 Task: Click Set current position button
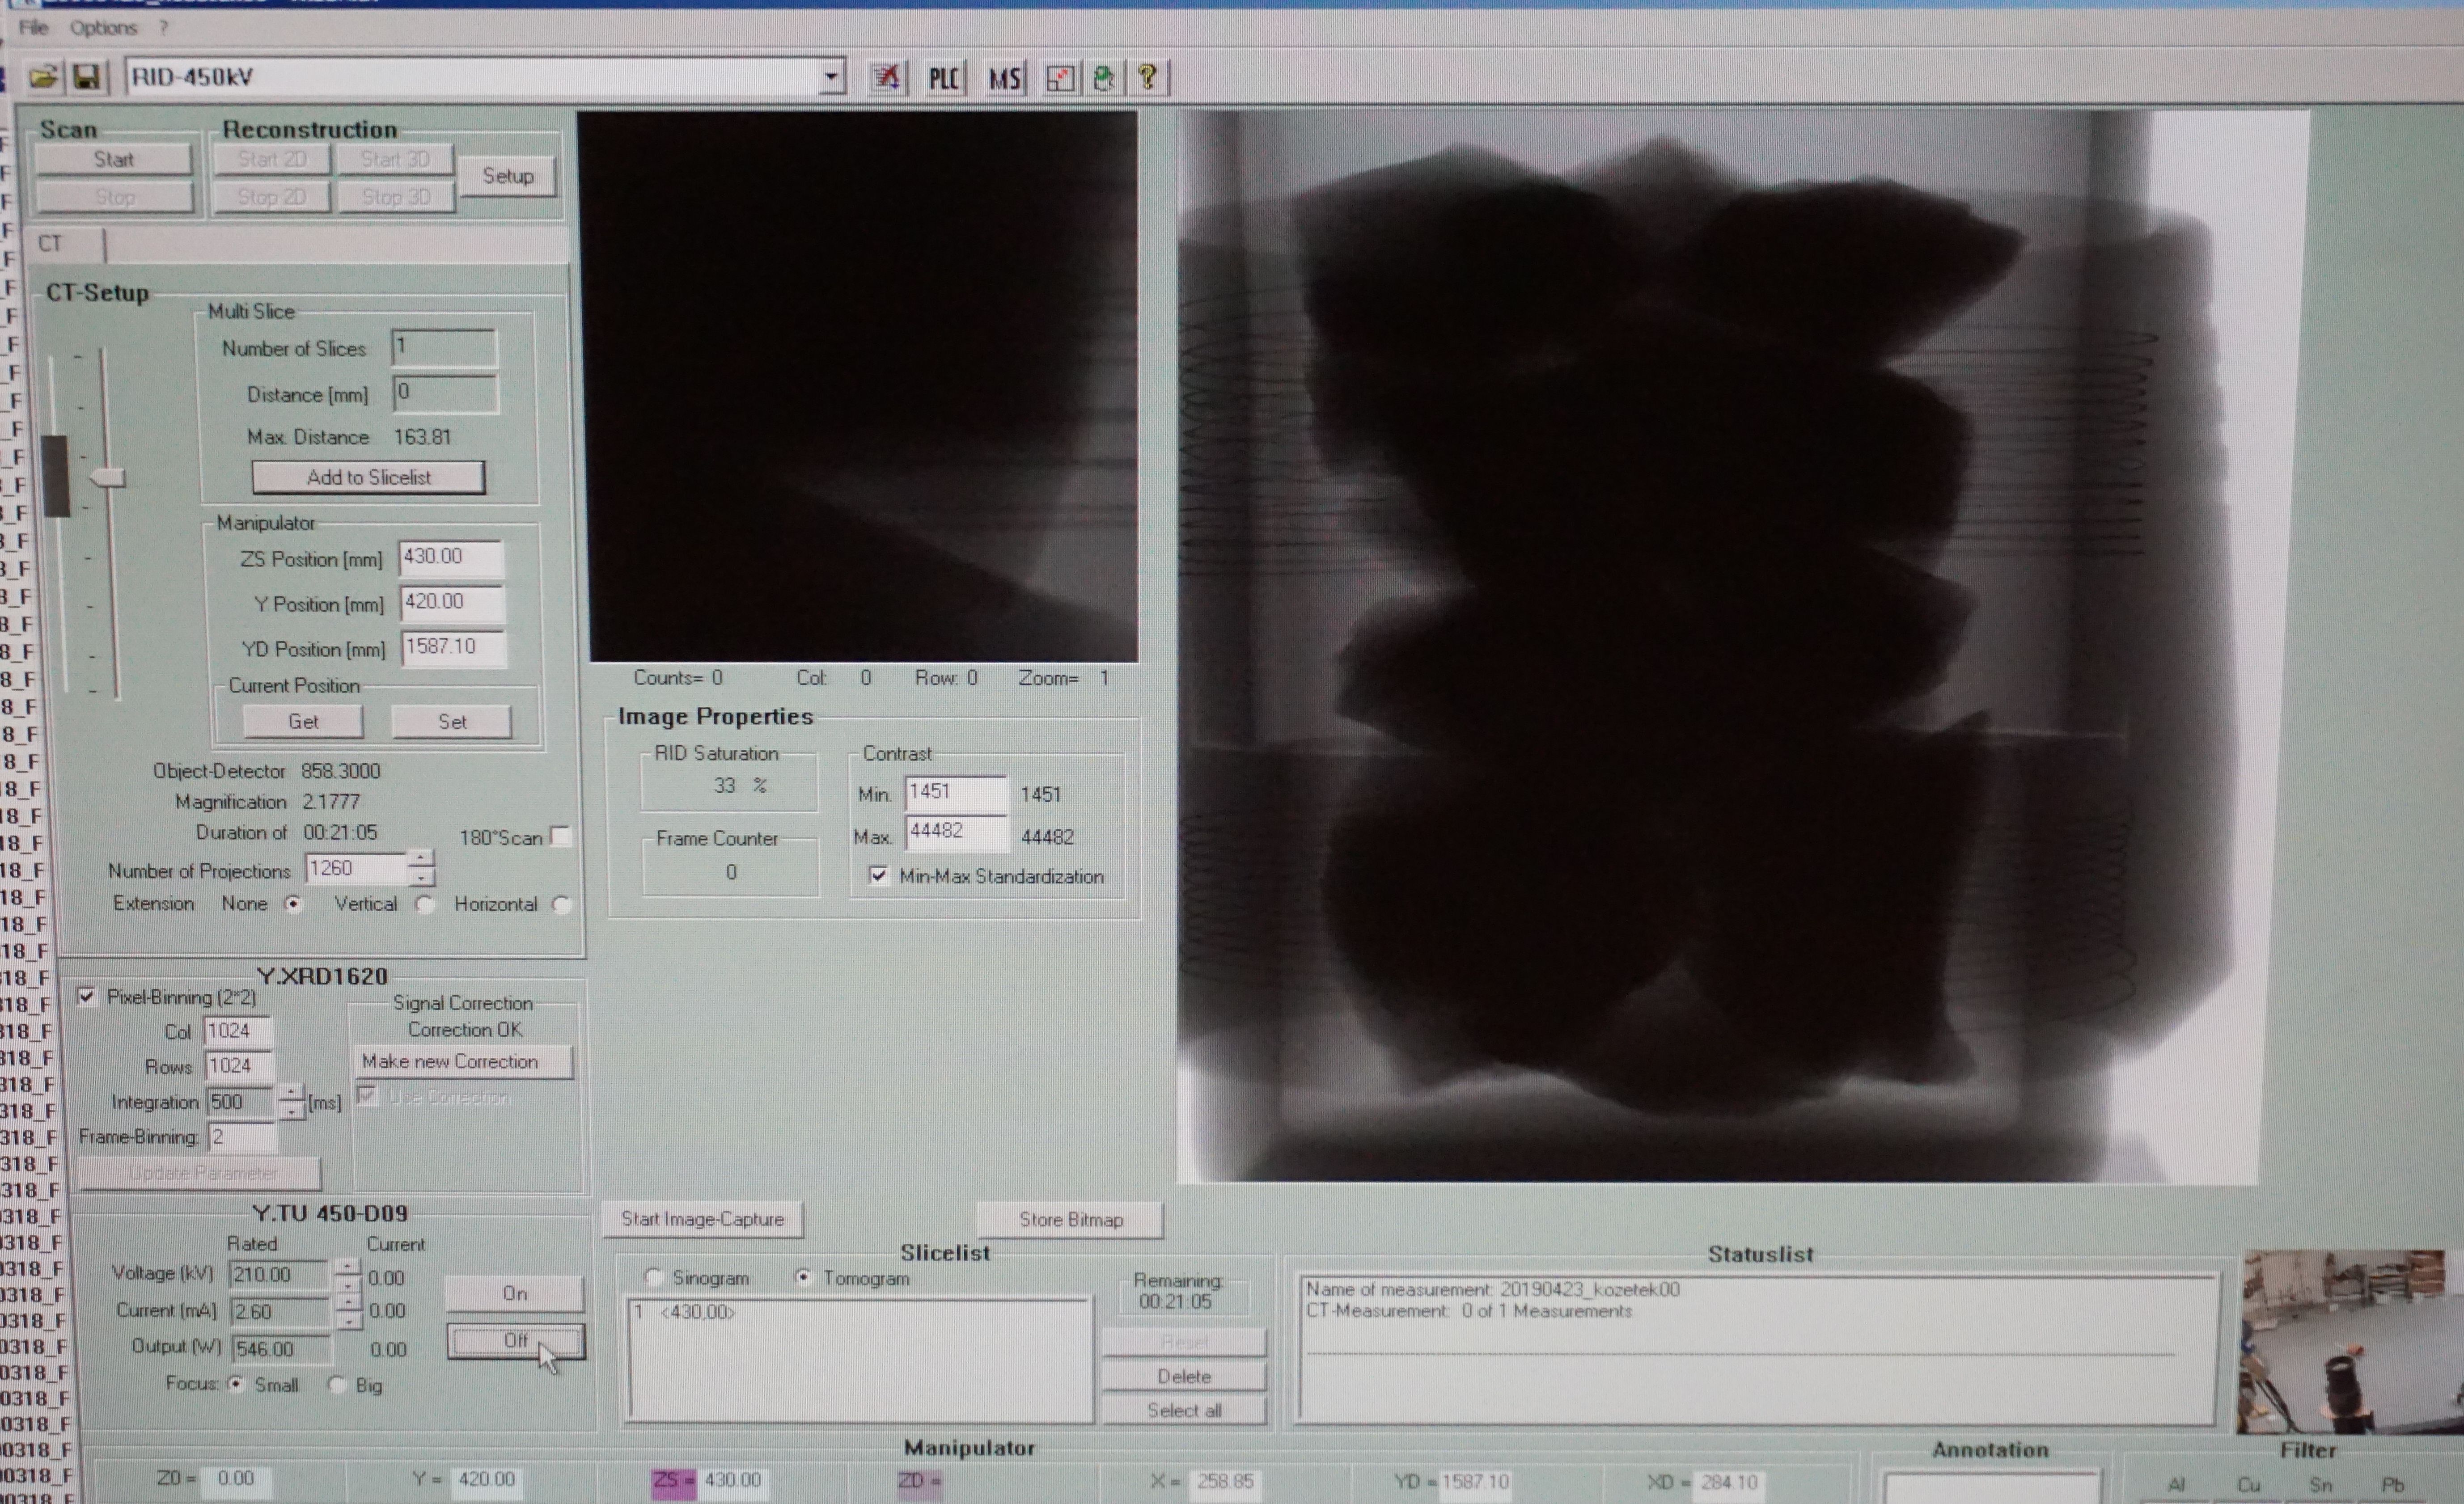point(452,721)
